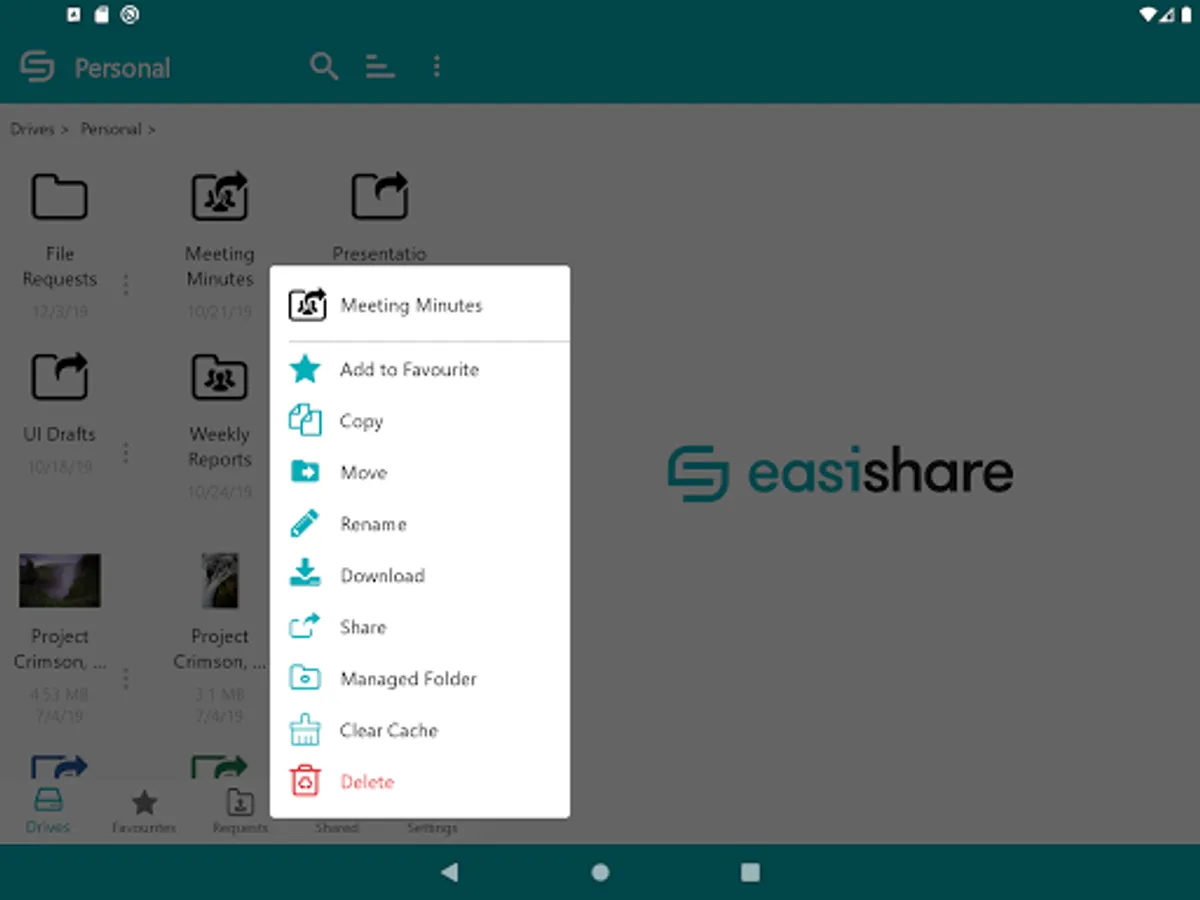Switch to the Settings tab
The width and height of the screenshot is (1200, 900).
pos(432,827)
